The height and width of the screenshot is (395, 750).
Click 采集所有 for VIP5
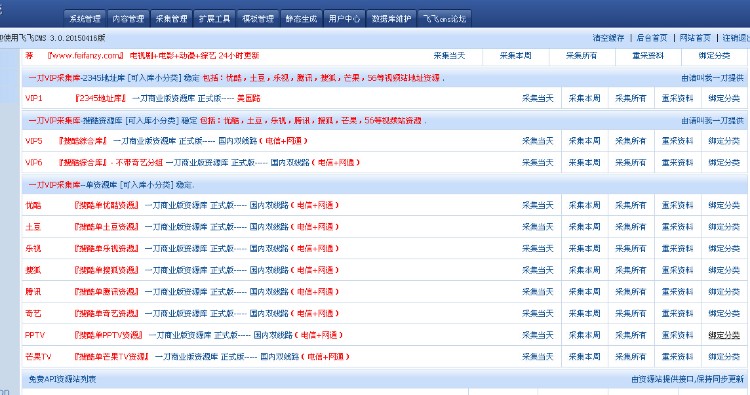click(630, 141)
